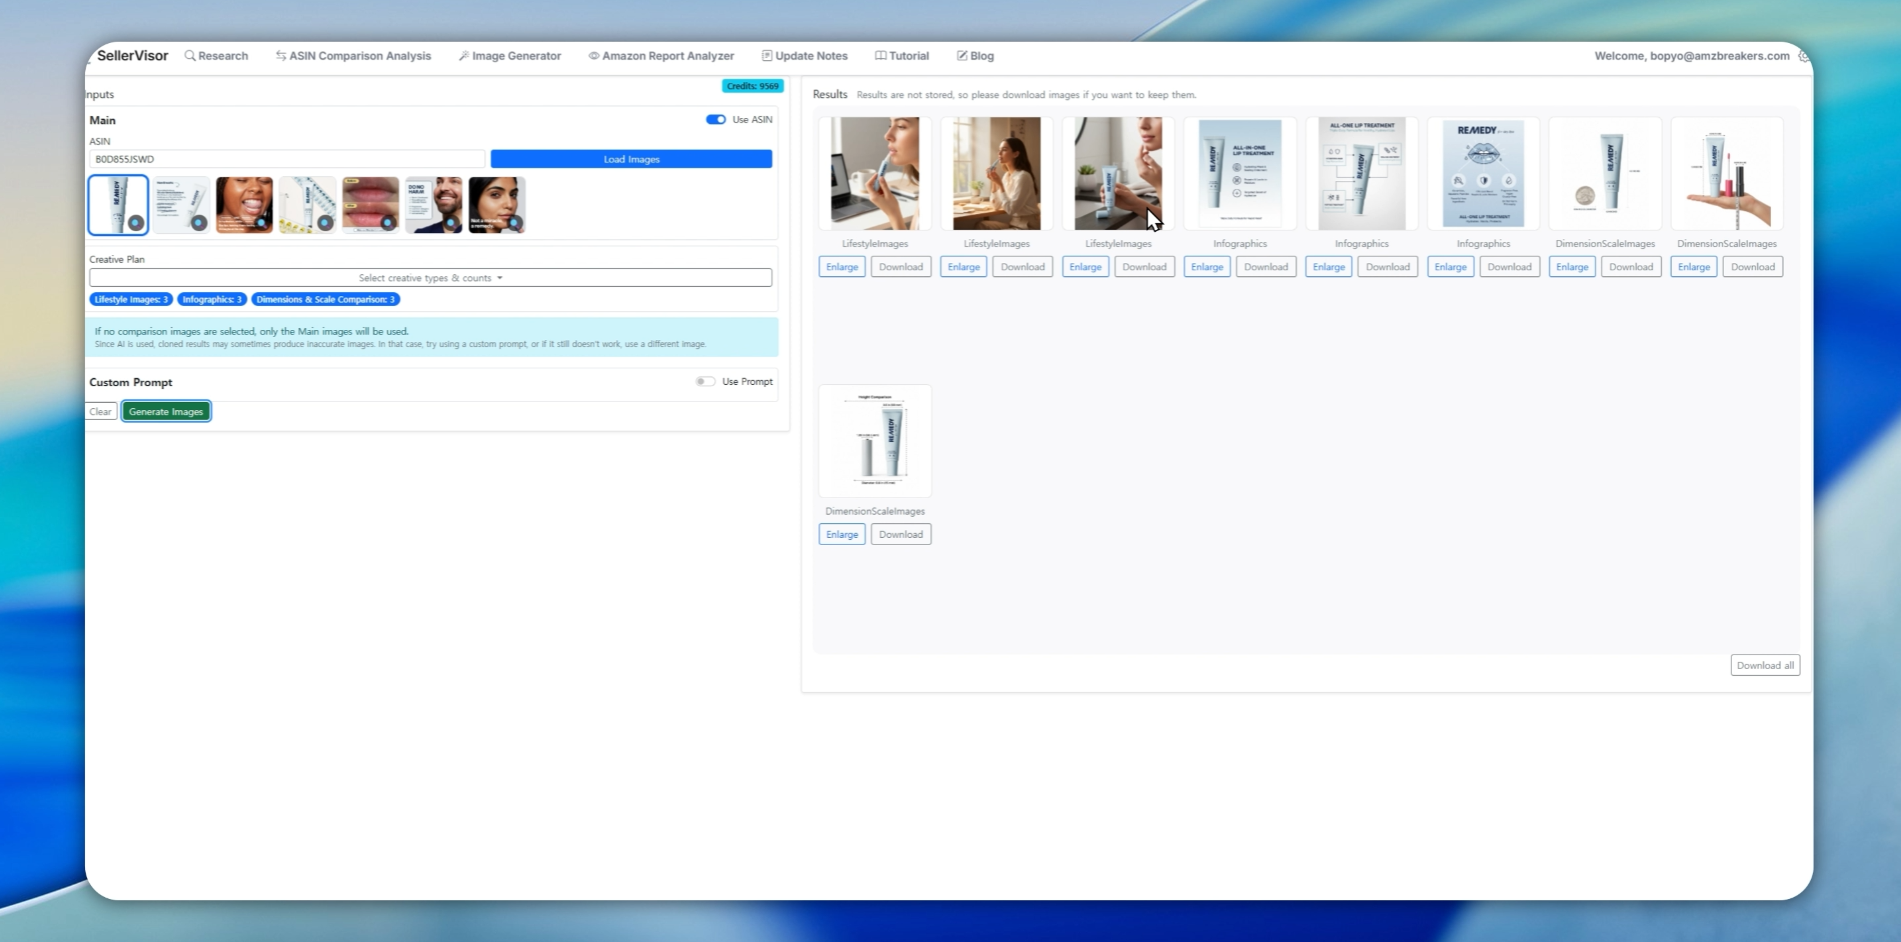Image resolution: width=1901 pixels, height=942 pixels.
Task: Click the Update Notes document icon
Action: coord(767,56)
